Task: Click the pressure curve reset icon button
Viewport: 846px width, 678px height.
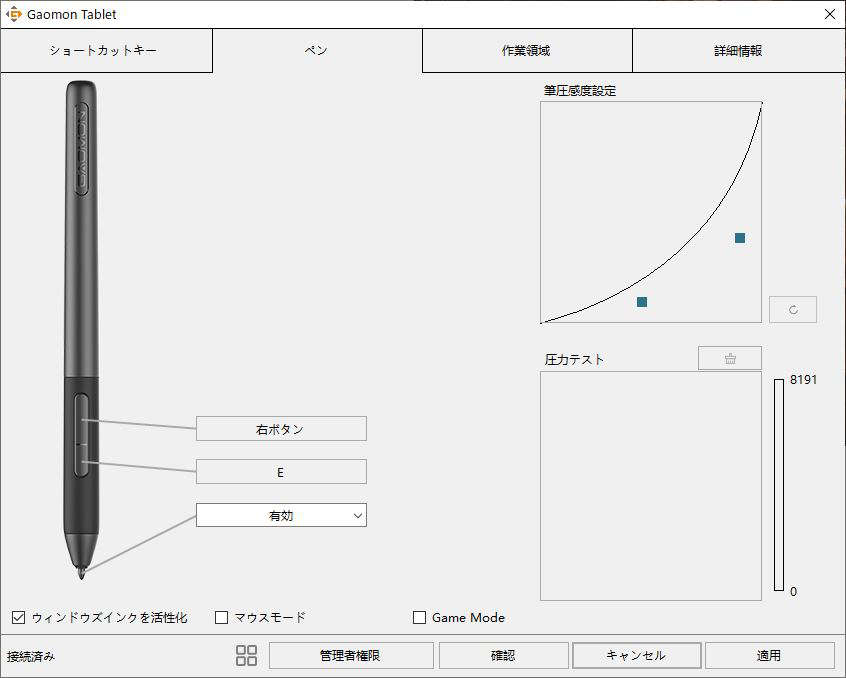Action: 793,310
